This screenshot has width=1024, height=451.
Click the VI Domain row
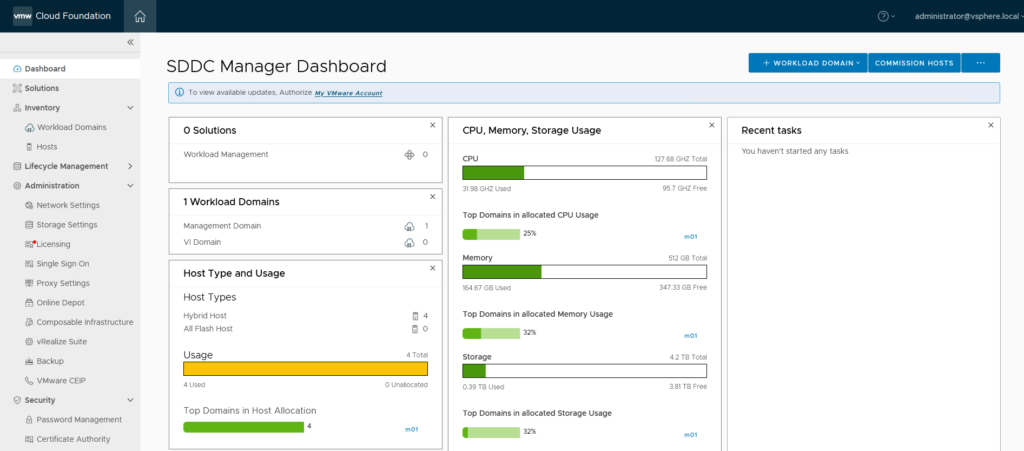(x=306, y=242)
